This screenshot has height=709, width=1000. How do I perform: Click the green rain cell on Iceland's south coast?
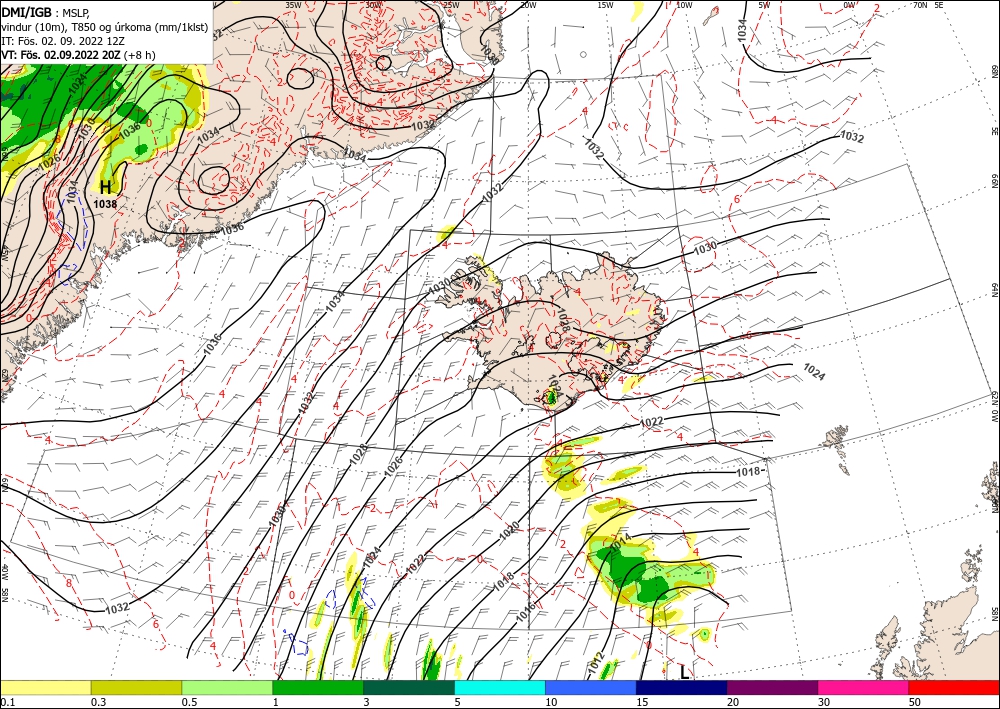(552, 398)
